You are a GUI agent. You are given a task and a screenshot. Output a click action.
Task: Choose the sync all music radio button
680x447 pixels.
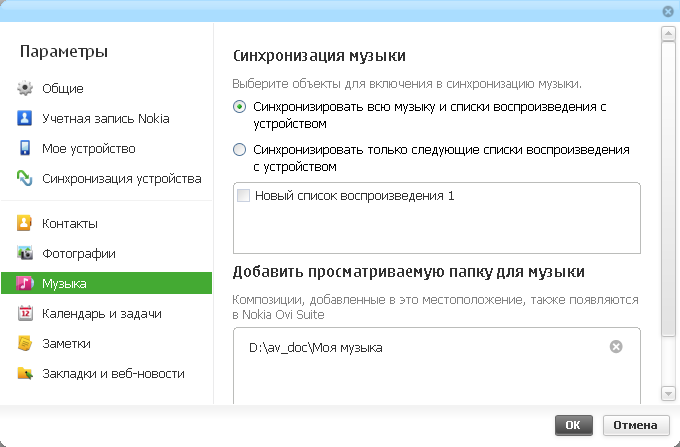239,107
